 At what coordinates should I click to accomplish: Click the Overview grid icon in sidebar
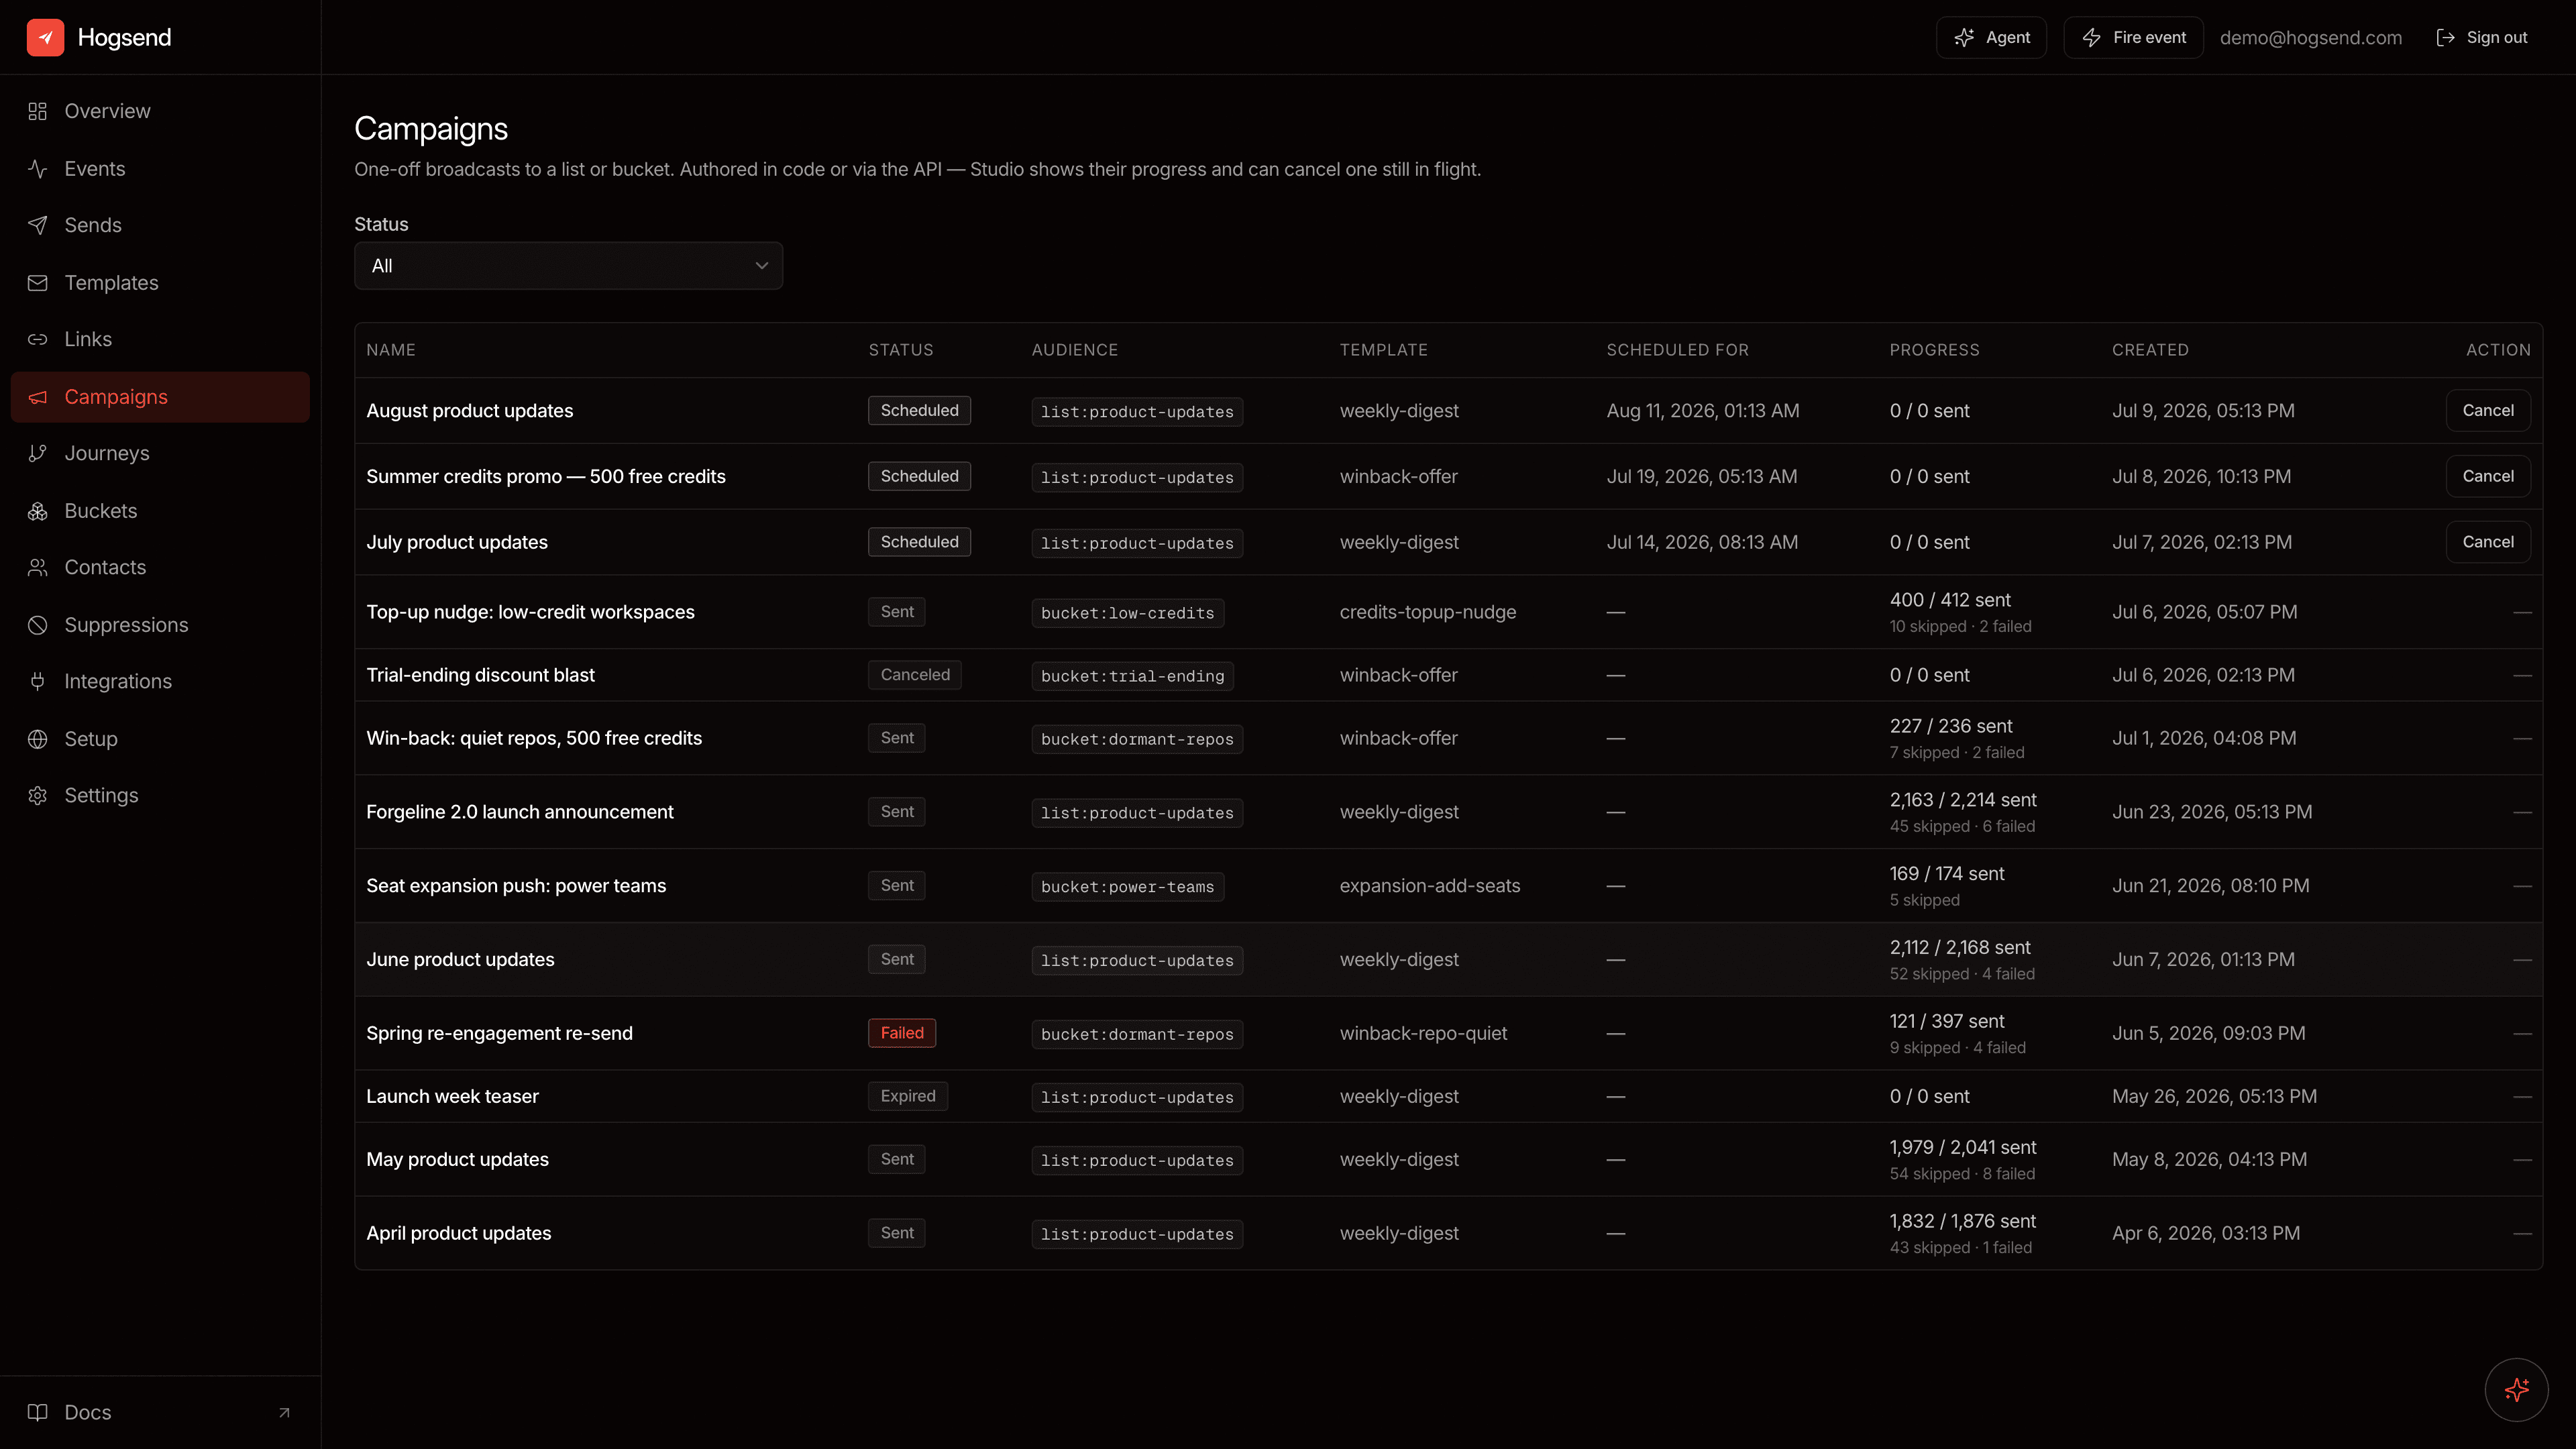pyautogui.click(x=38, y=111)
